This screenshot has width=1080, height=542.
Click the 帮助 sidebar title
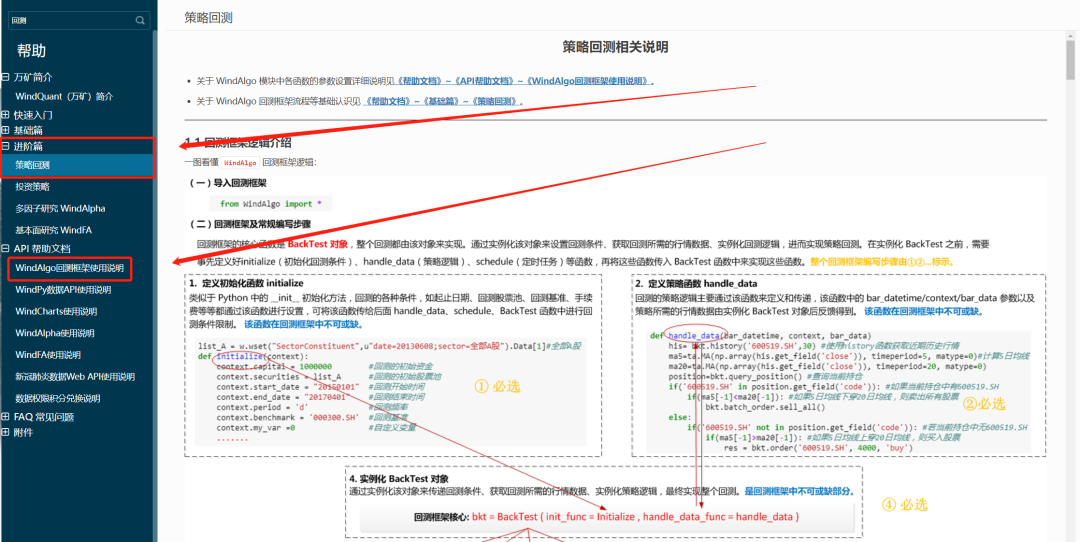coord(32,50)
